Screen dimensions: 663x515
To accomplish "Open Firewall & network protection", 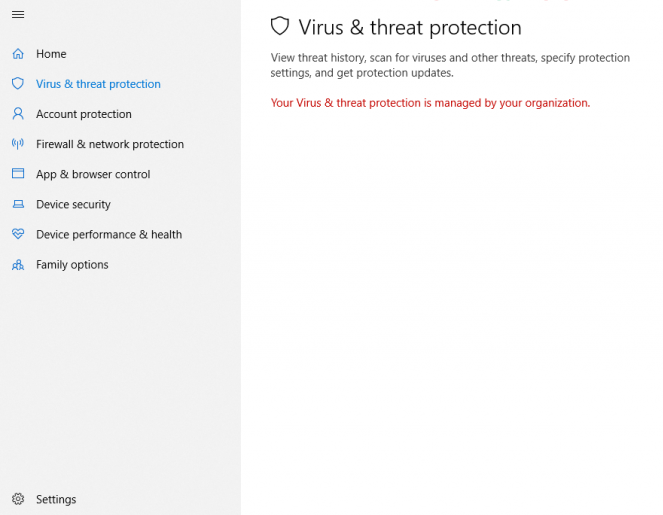I will [110, 144].
